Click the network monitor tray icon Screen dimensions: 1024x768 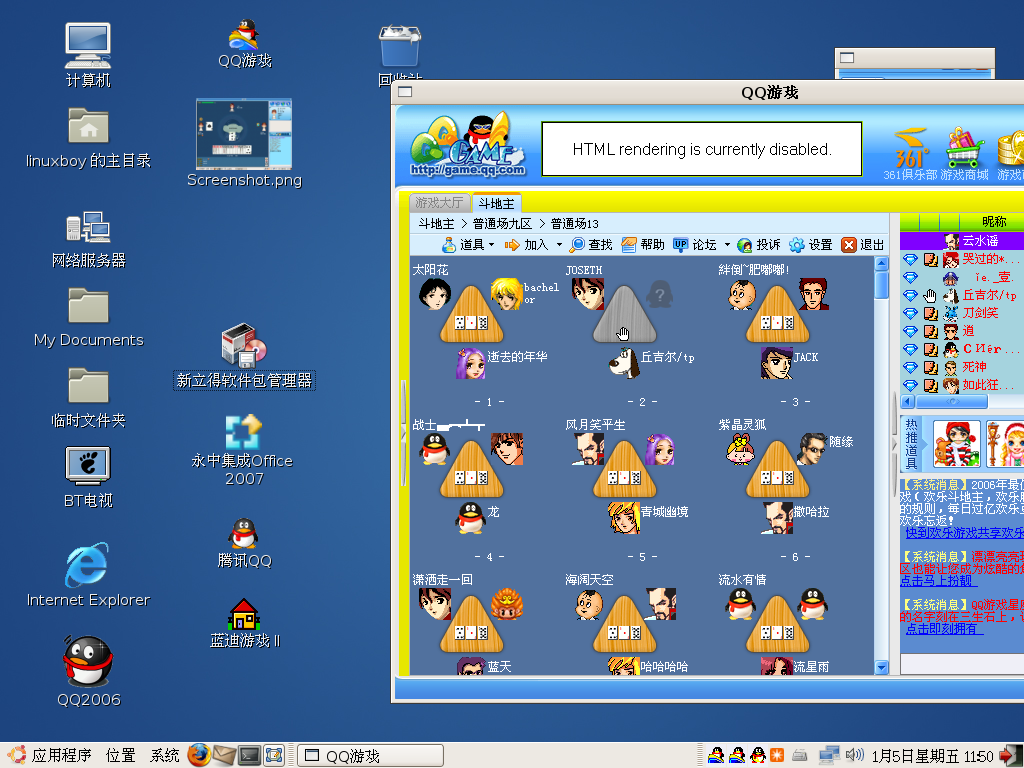pos(829,755)
